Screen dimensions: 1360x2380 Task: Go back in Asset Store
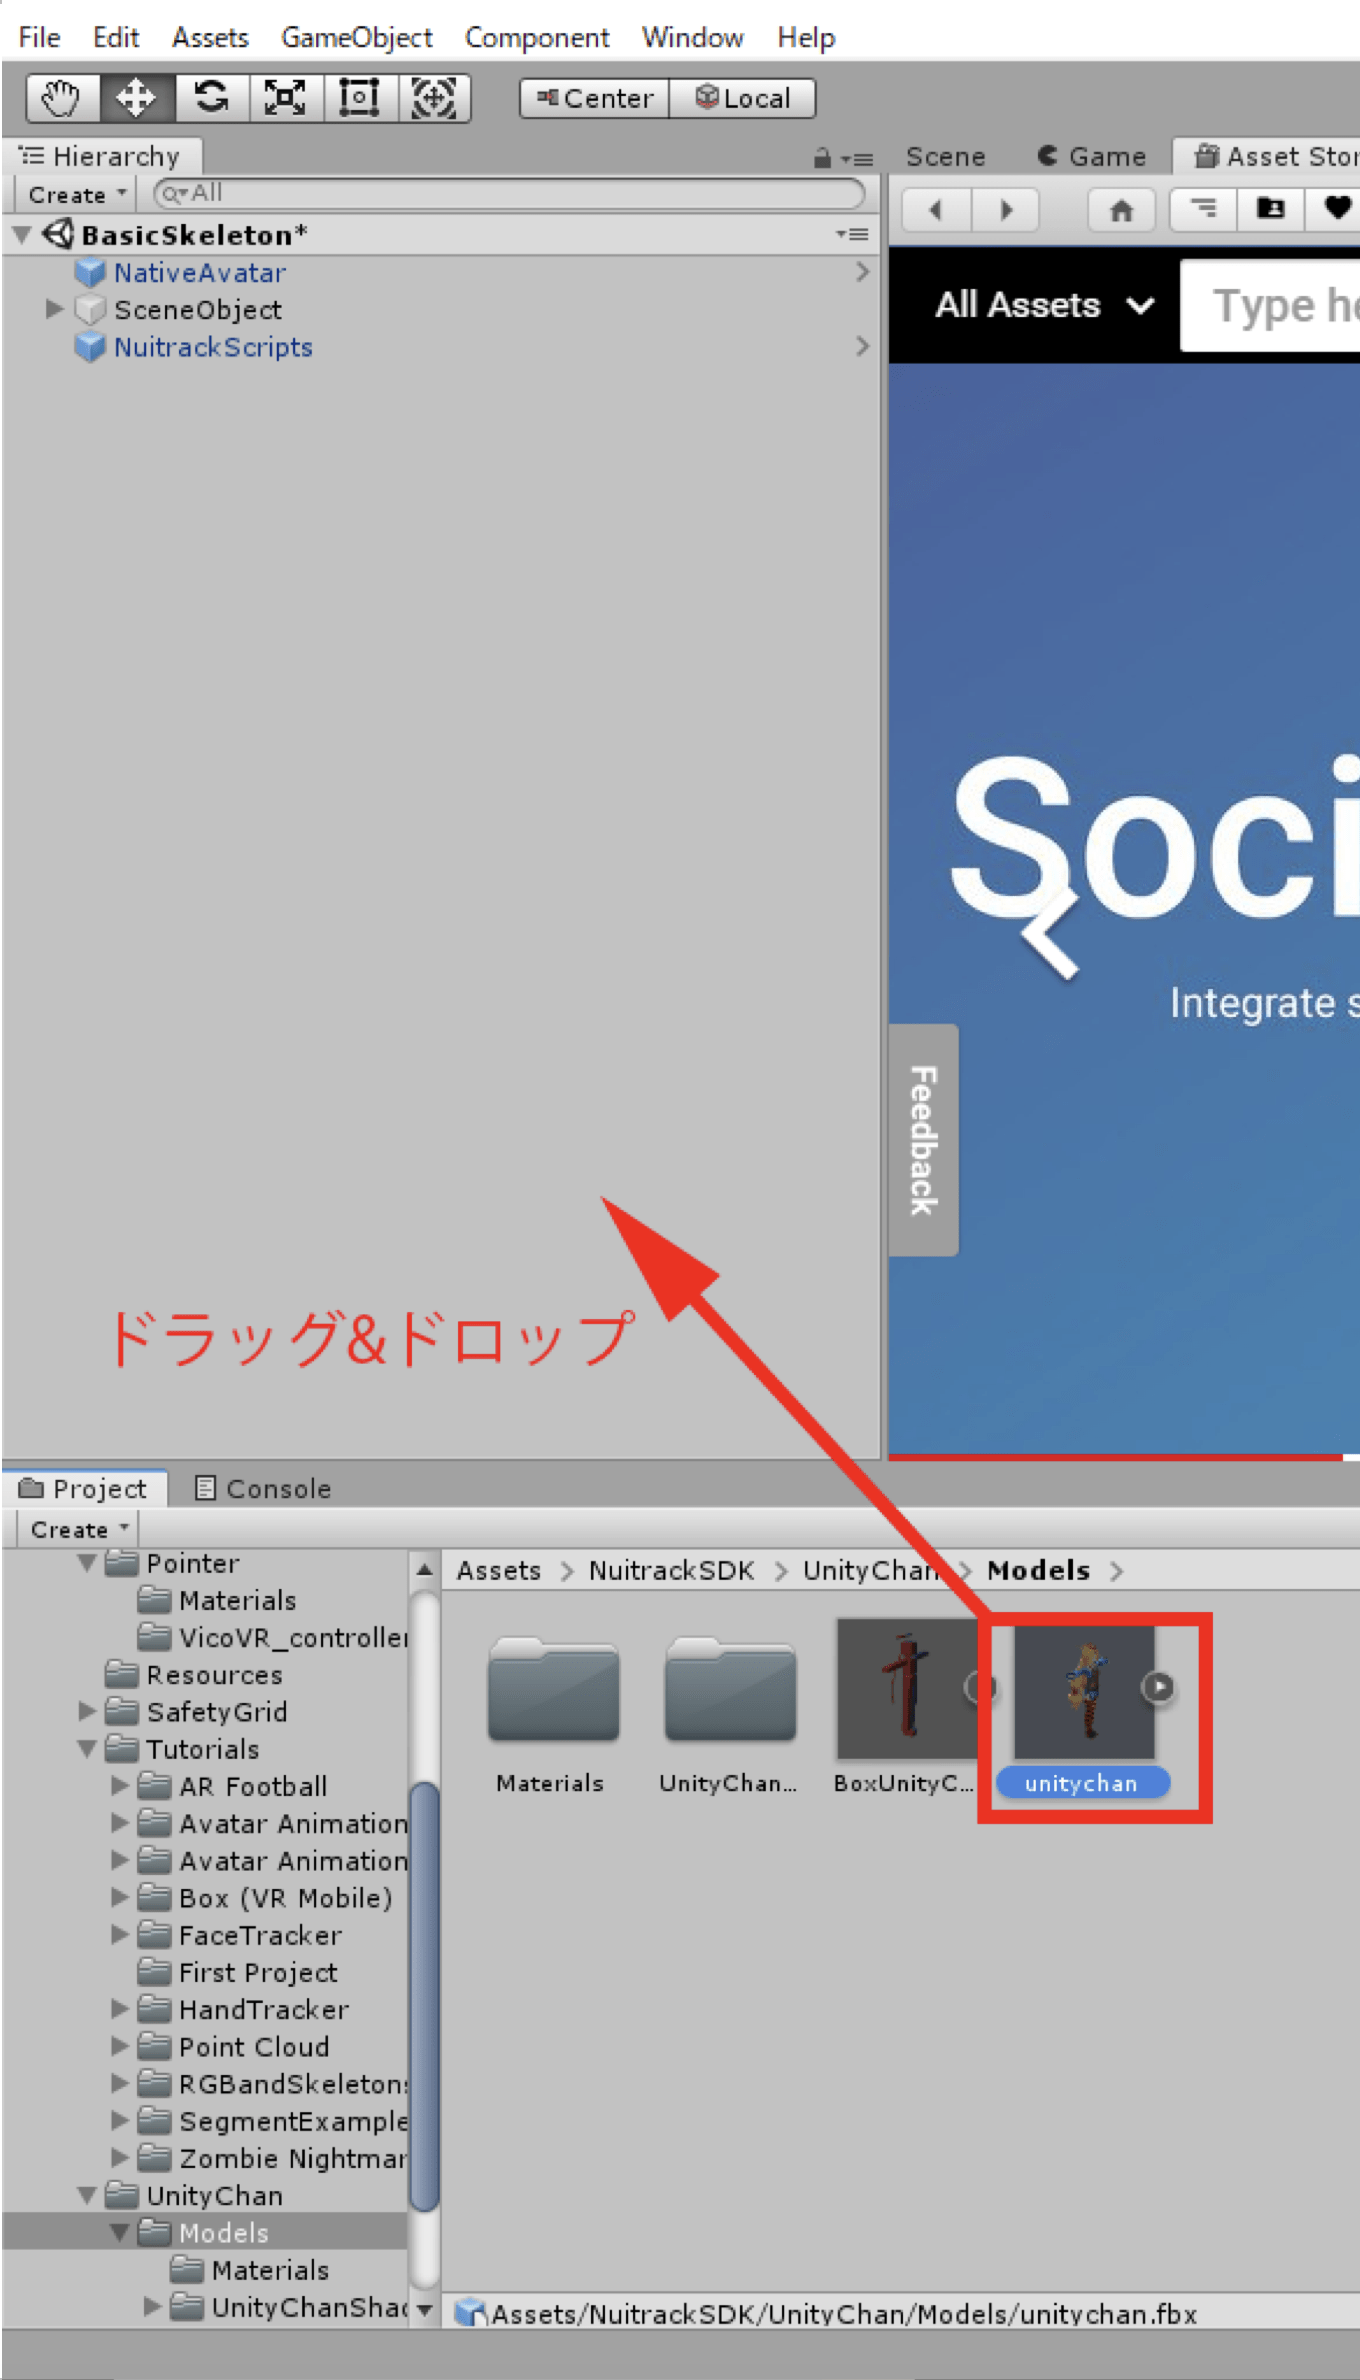pos(936,209)
